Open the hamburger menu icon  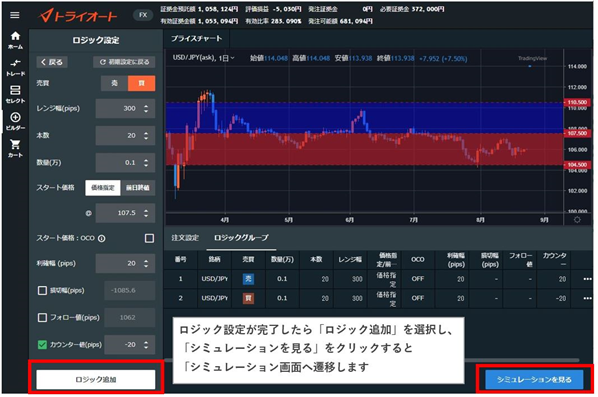15,15
